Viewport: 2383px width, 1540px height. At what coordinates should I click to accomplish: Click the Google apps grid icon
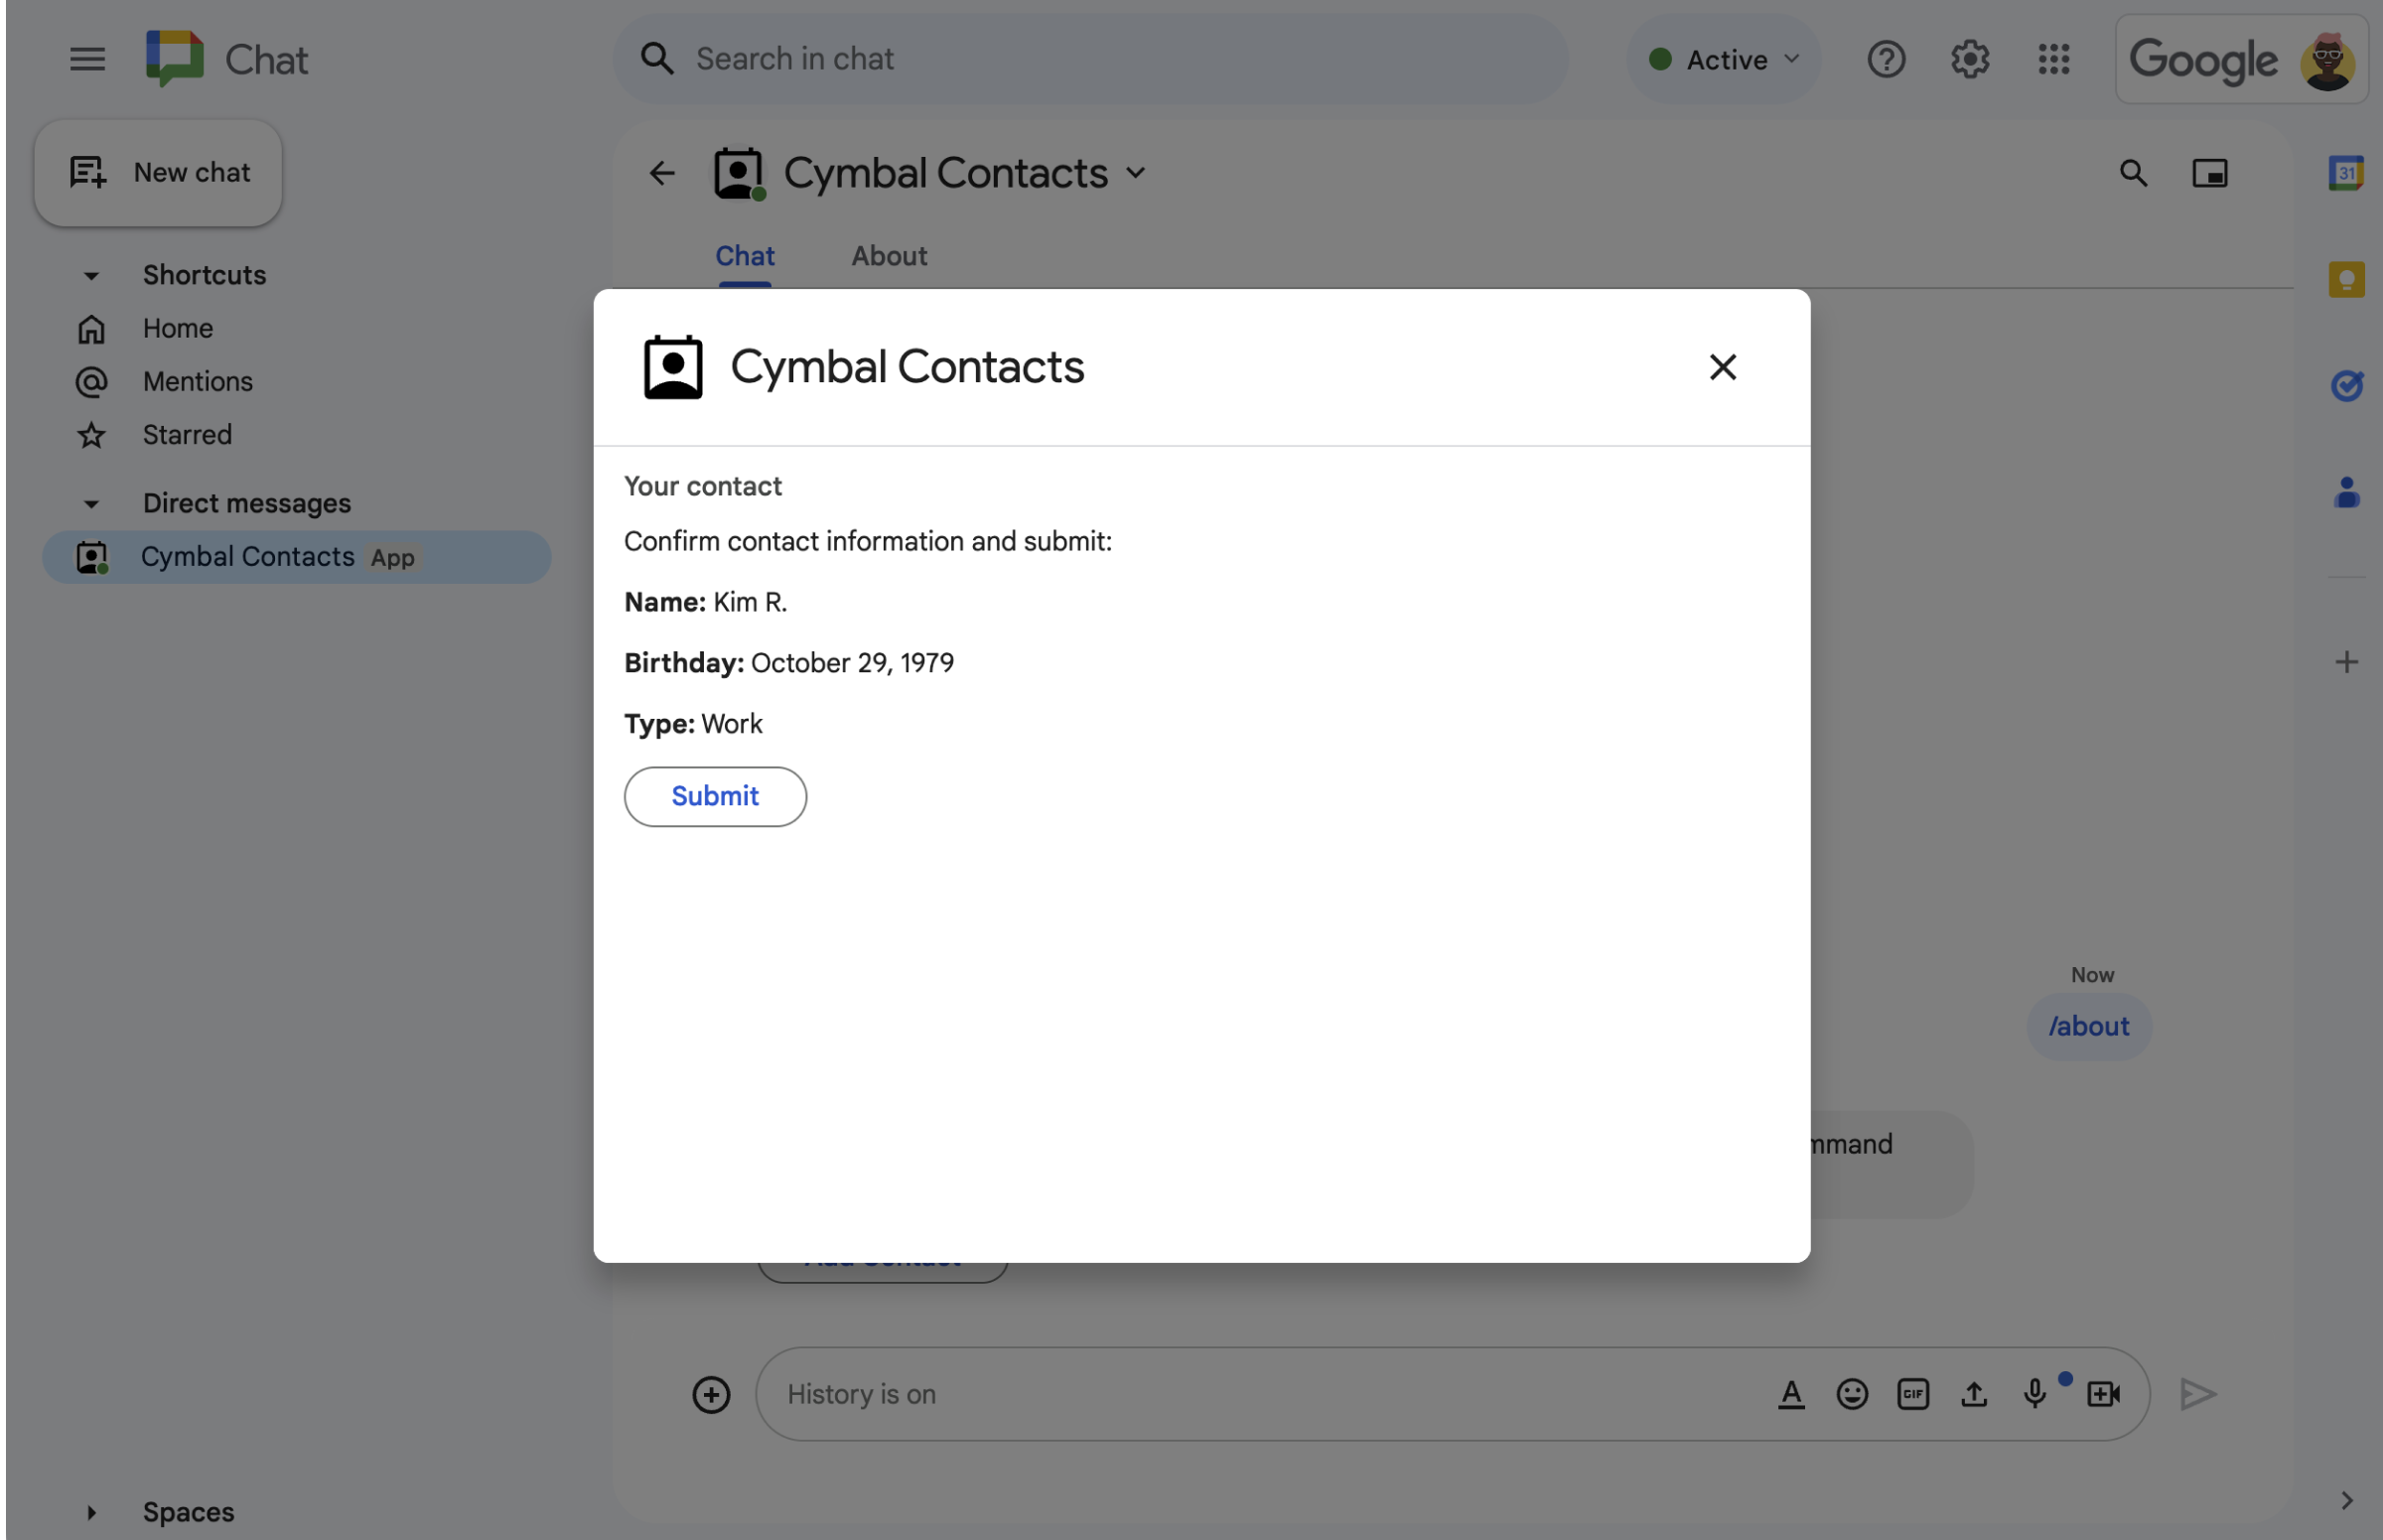pos(2053,59)
